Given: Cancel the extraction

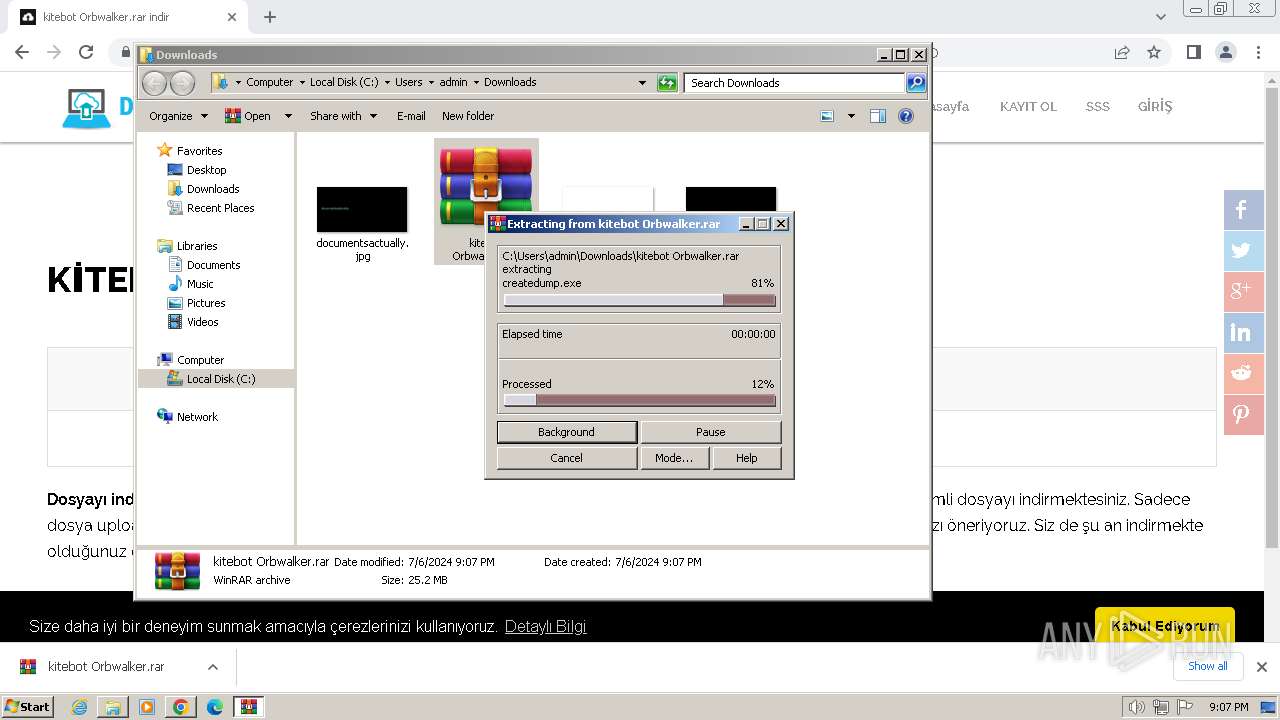Looking at the screenshot, I should [x=566, y=458].
